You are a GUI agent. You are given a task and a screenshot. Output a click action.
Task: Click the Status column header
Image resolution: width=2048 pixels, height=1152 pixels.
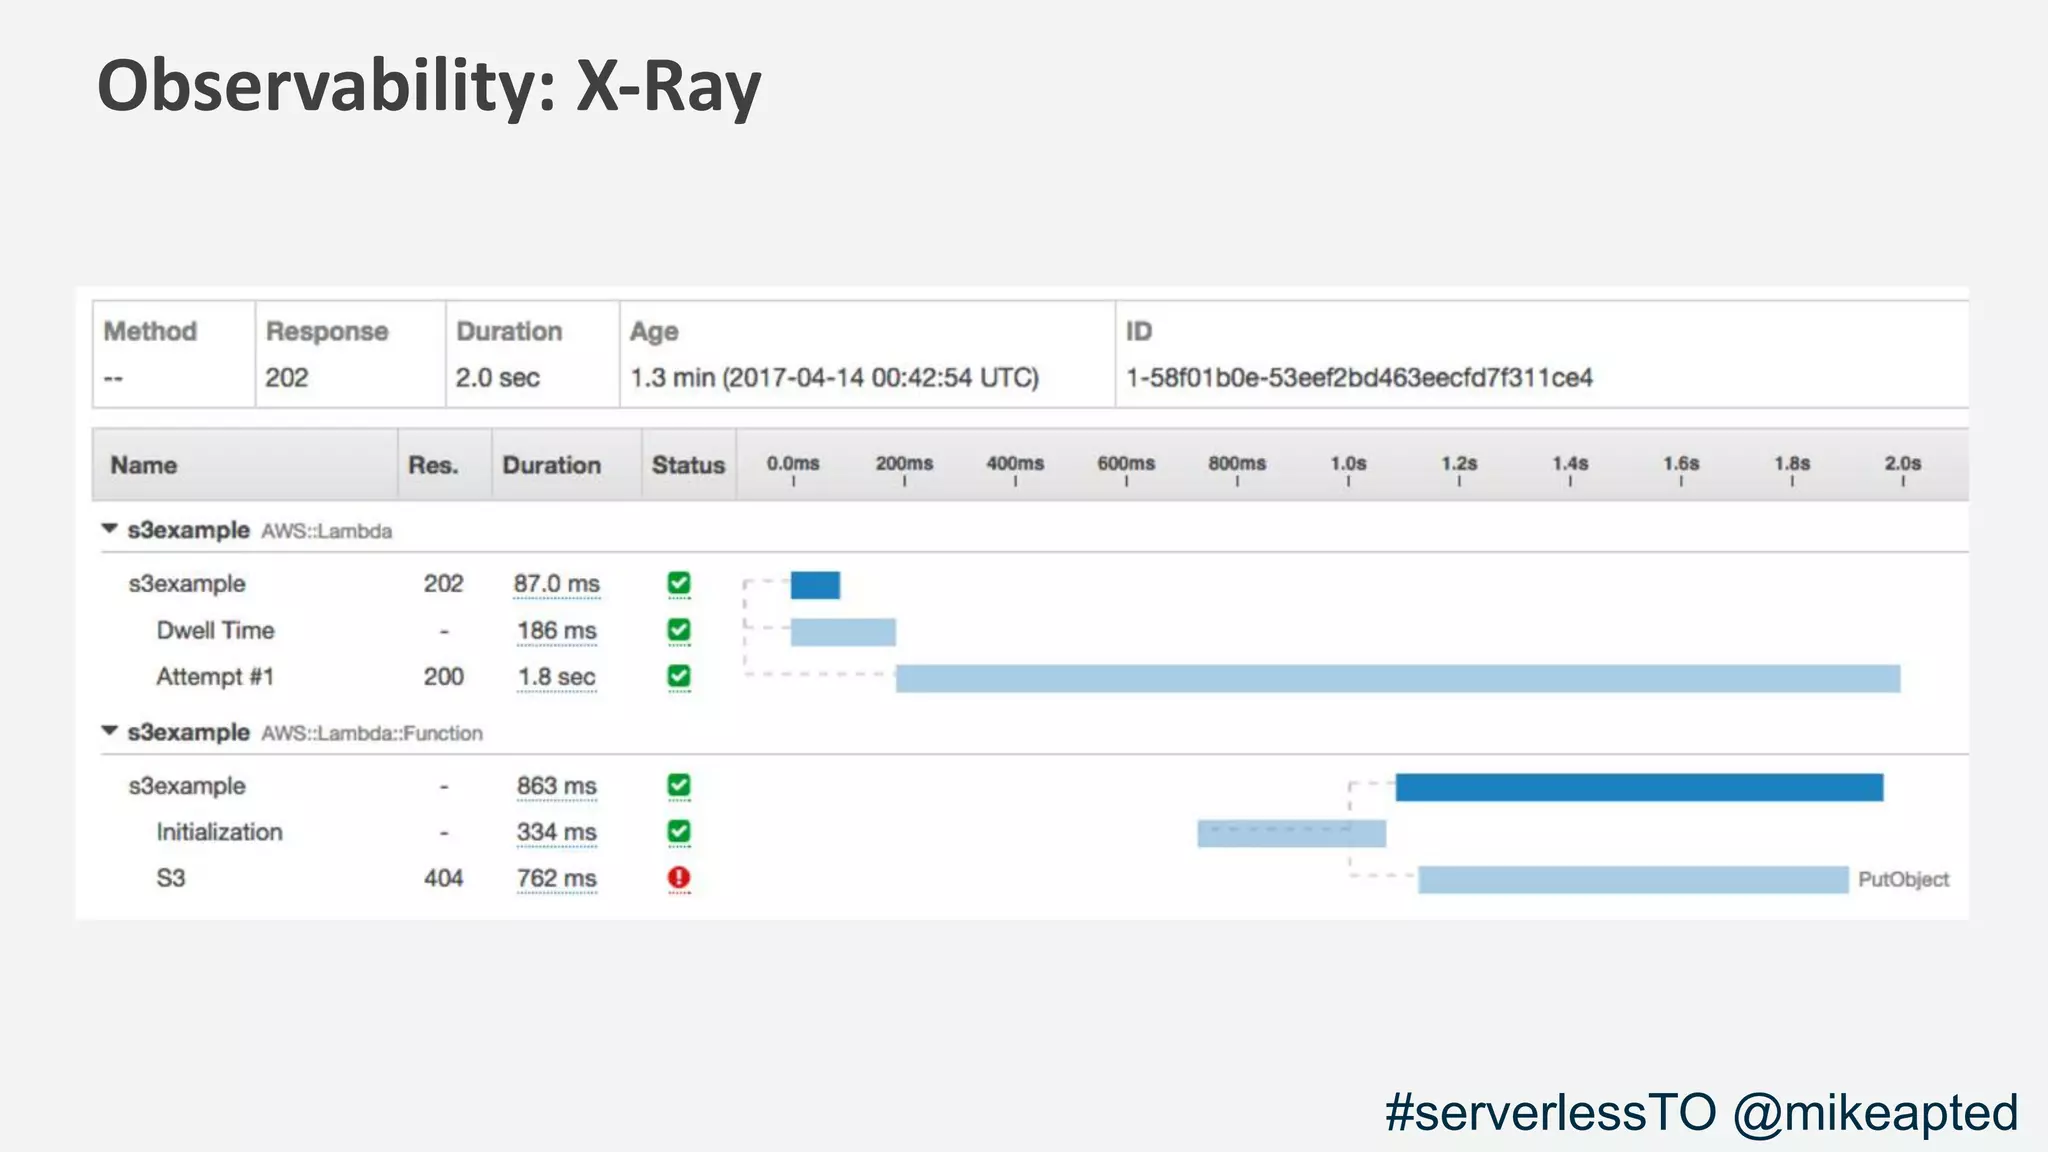(688, 465)
